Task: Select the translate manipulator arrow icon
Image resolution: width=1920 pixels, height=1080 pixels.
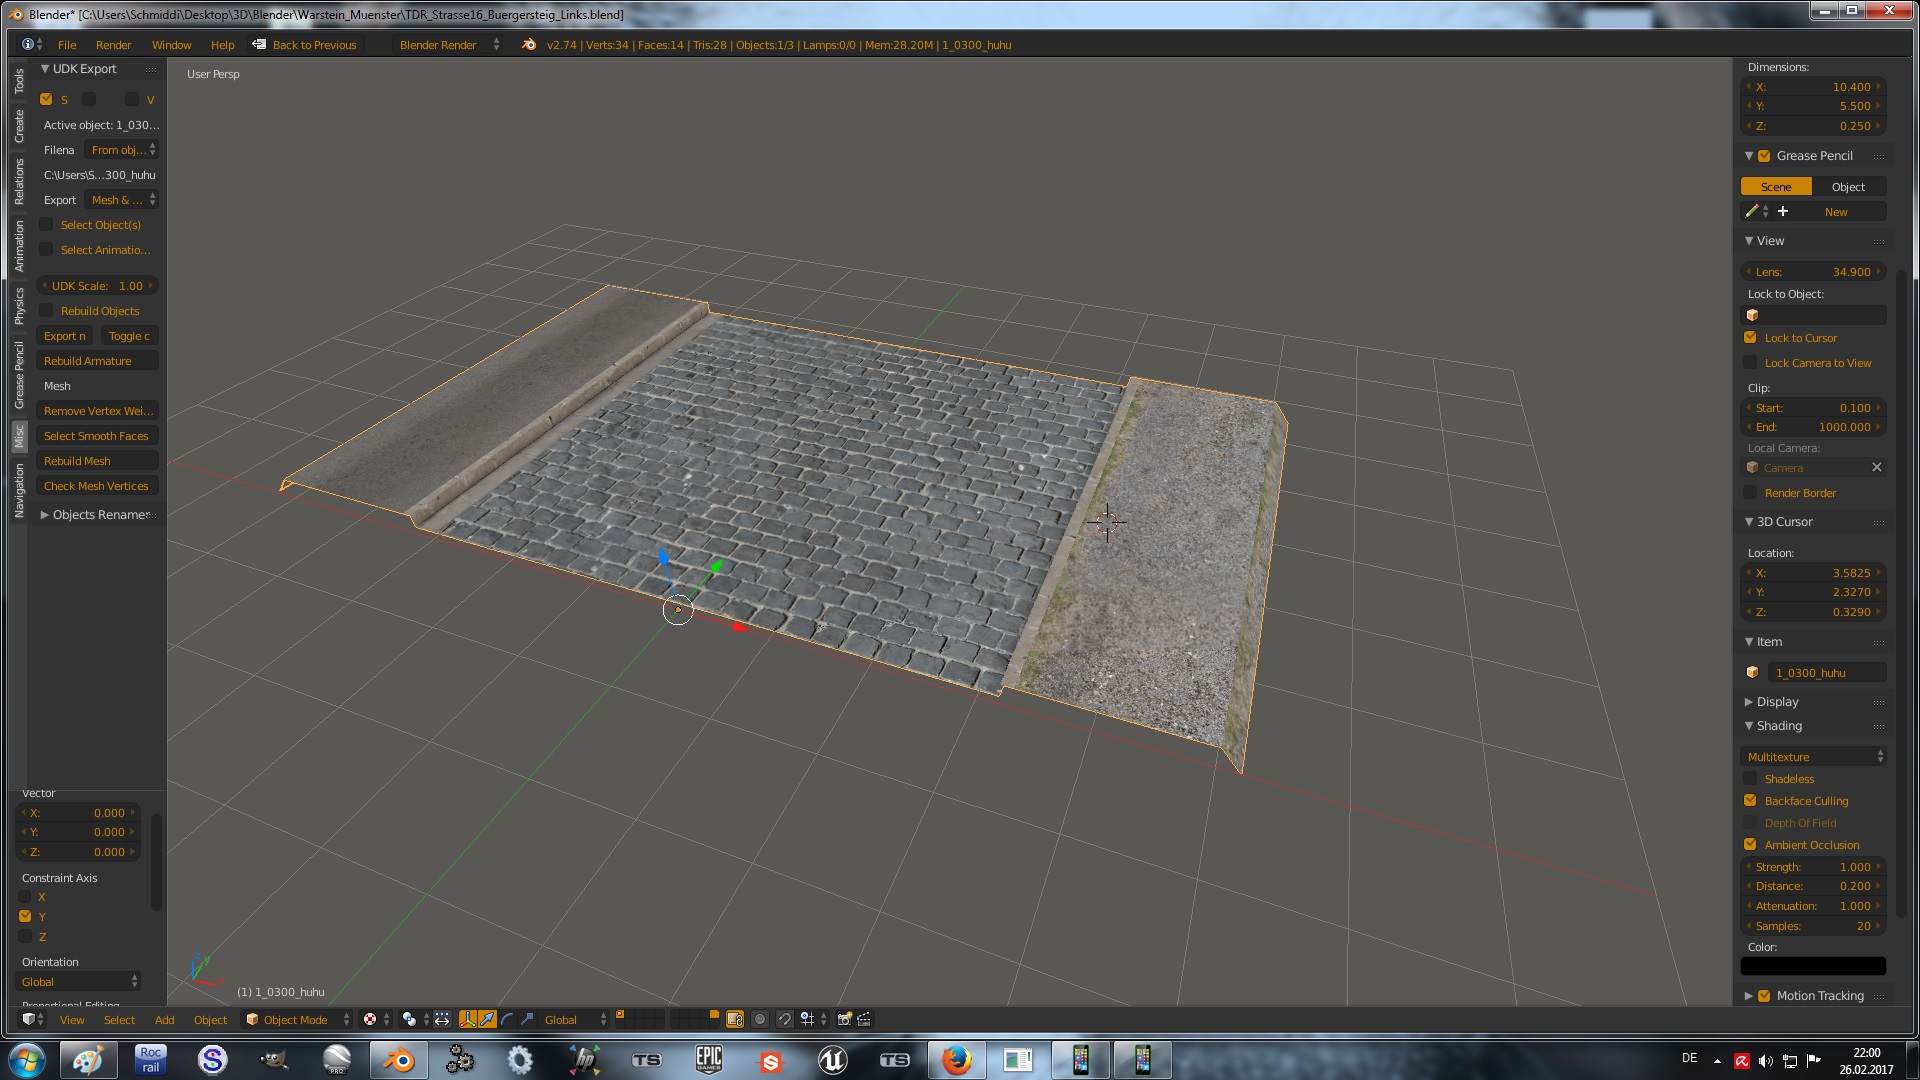Action: tap(487, 1019)
